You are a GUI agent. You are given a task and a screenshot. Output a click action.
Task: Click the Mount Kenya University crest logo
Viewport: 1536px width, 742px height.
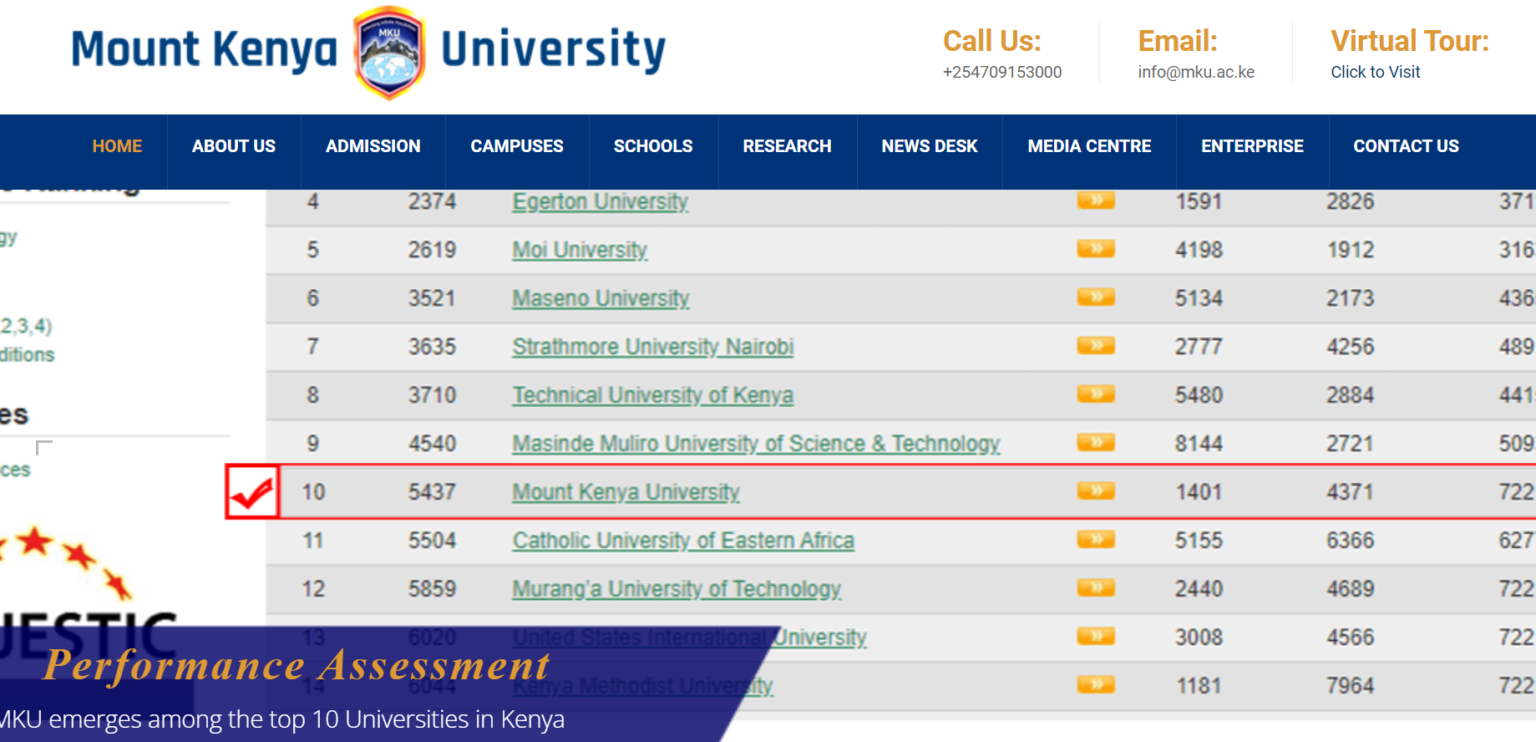[387, 48]
